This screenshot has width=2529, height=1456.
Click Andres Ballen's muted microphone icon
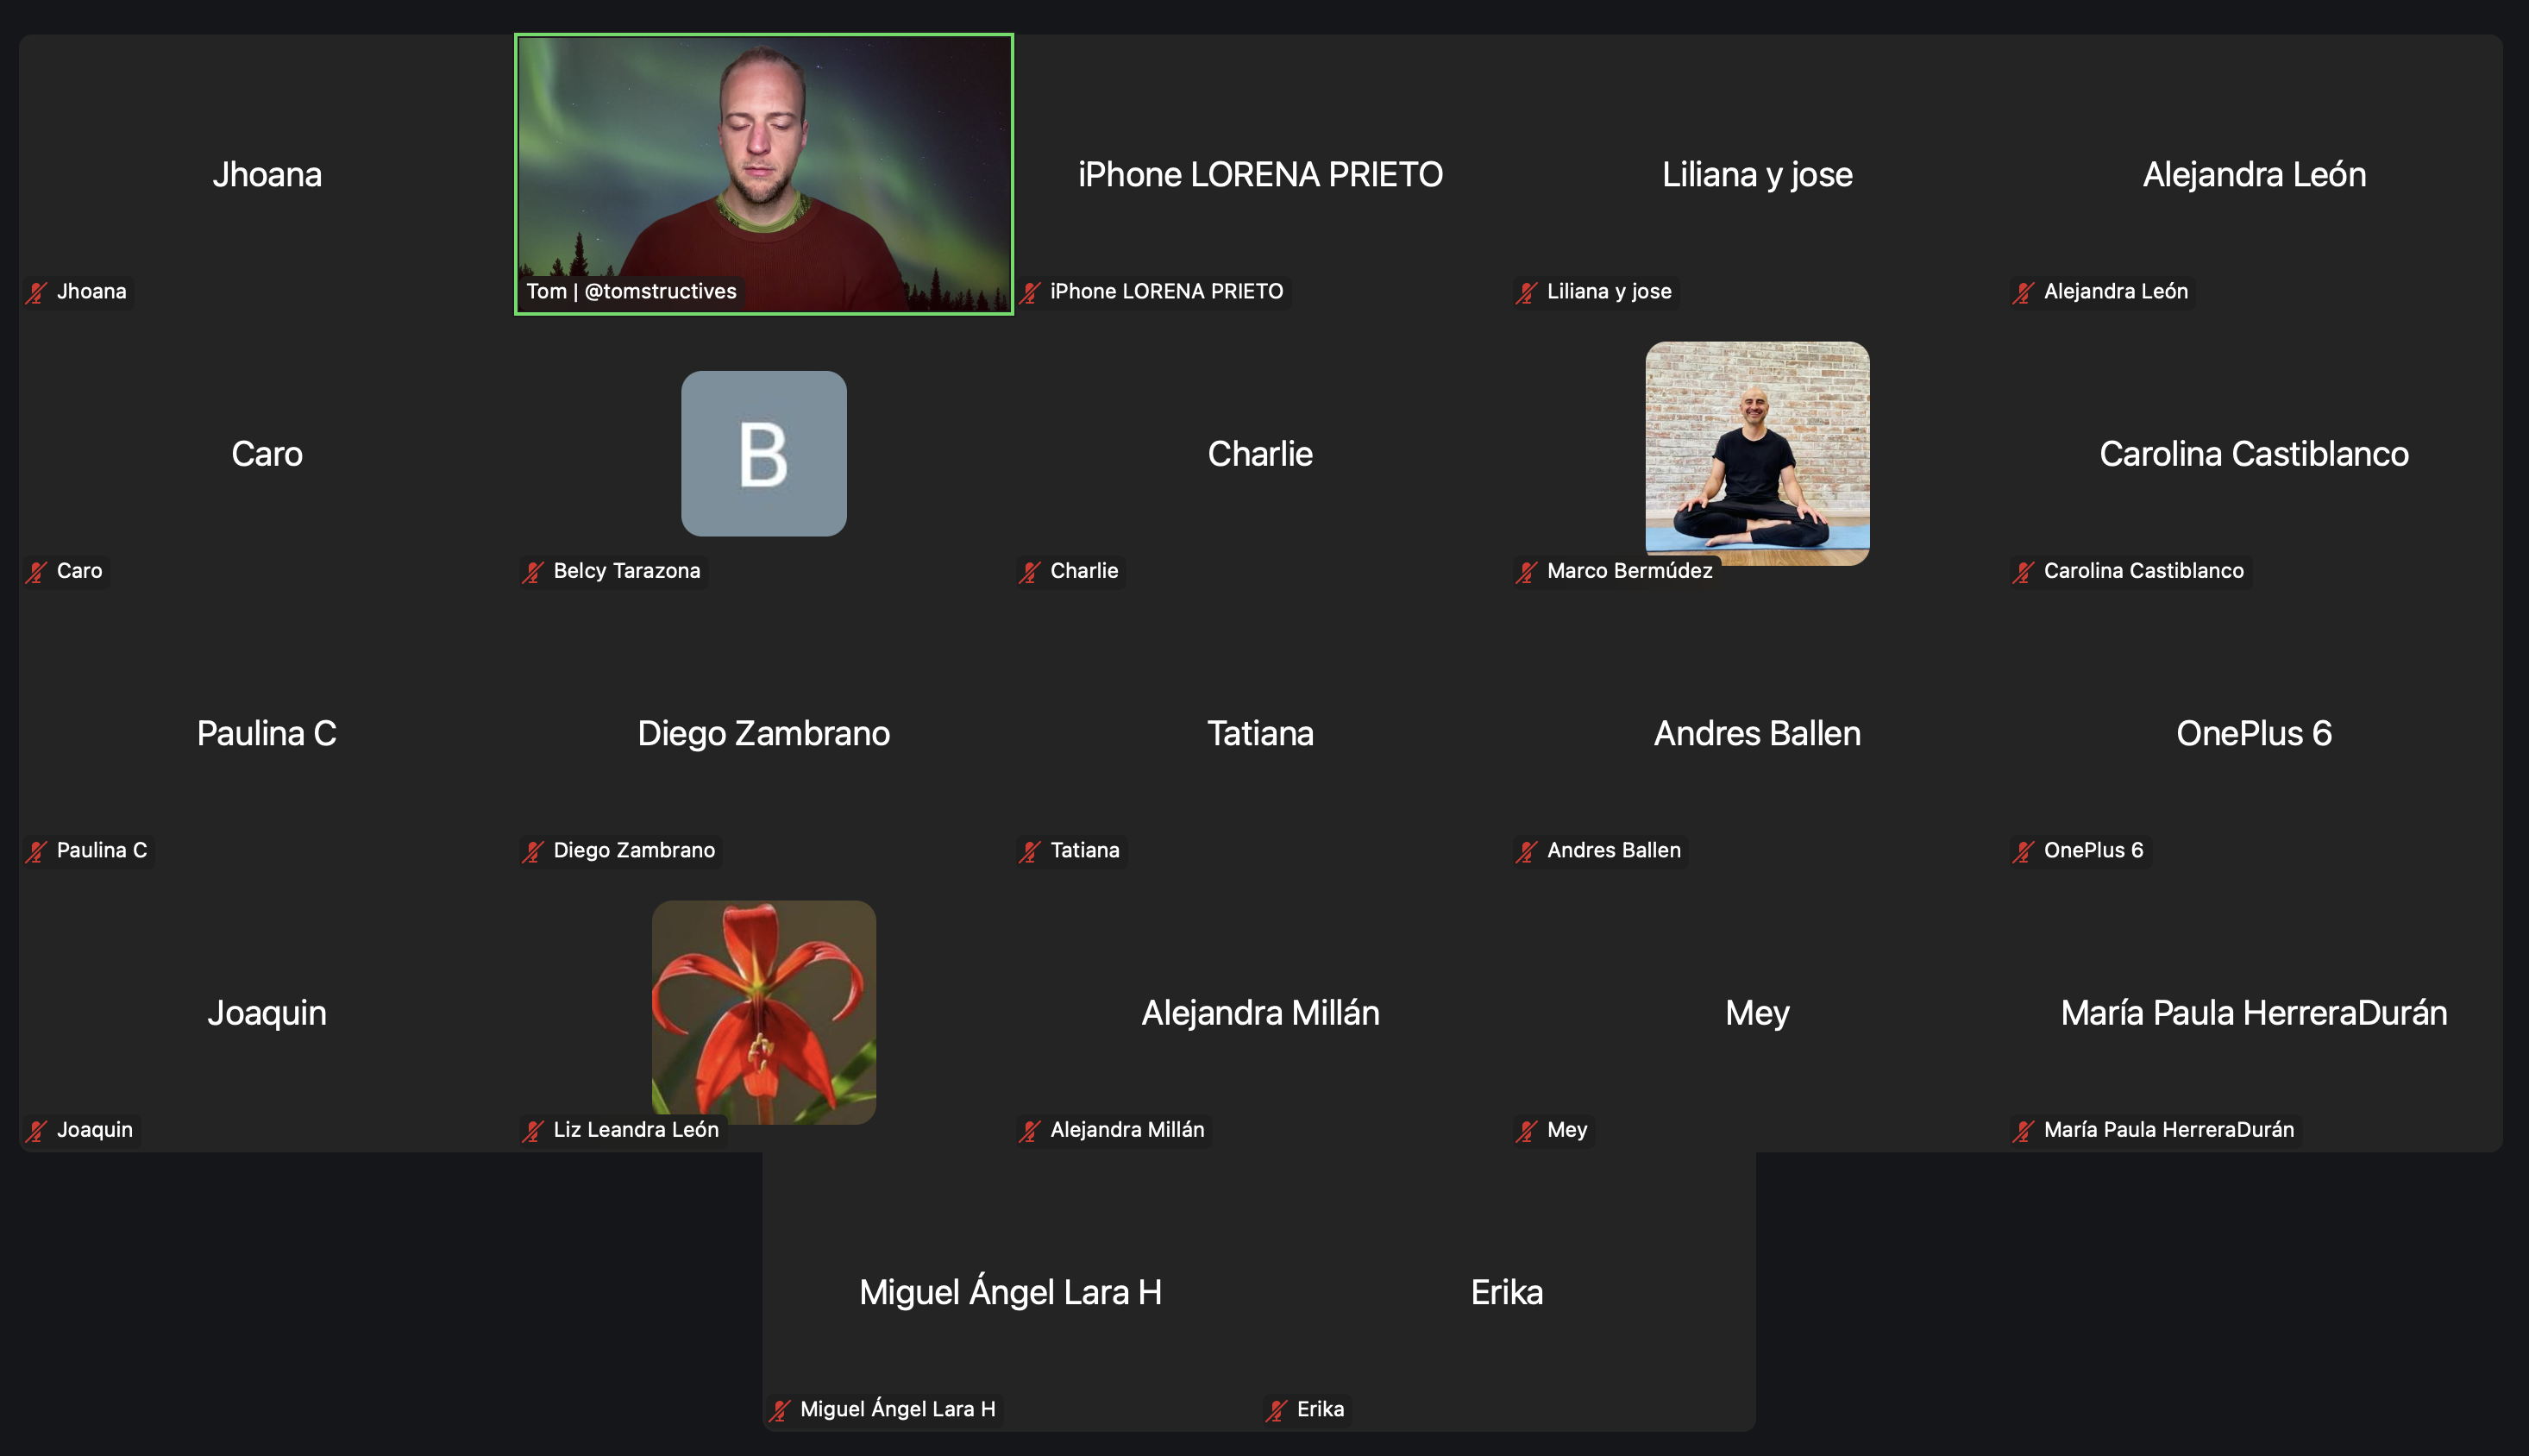click(1527, 852)
